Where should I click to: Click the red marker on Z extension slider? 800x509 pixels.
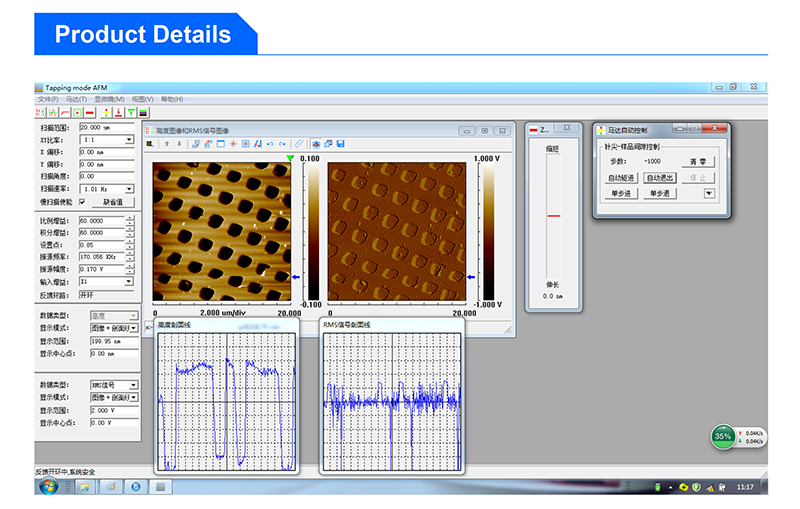(x=553, y=215)
